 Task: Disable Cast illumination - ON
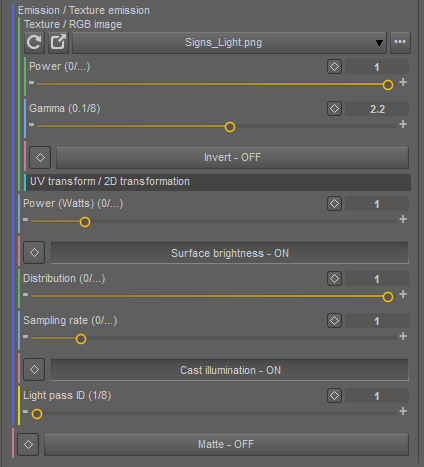coord(230,370)
